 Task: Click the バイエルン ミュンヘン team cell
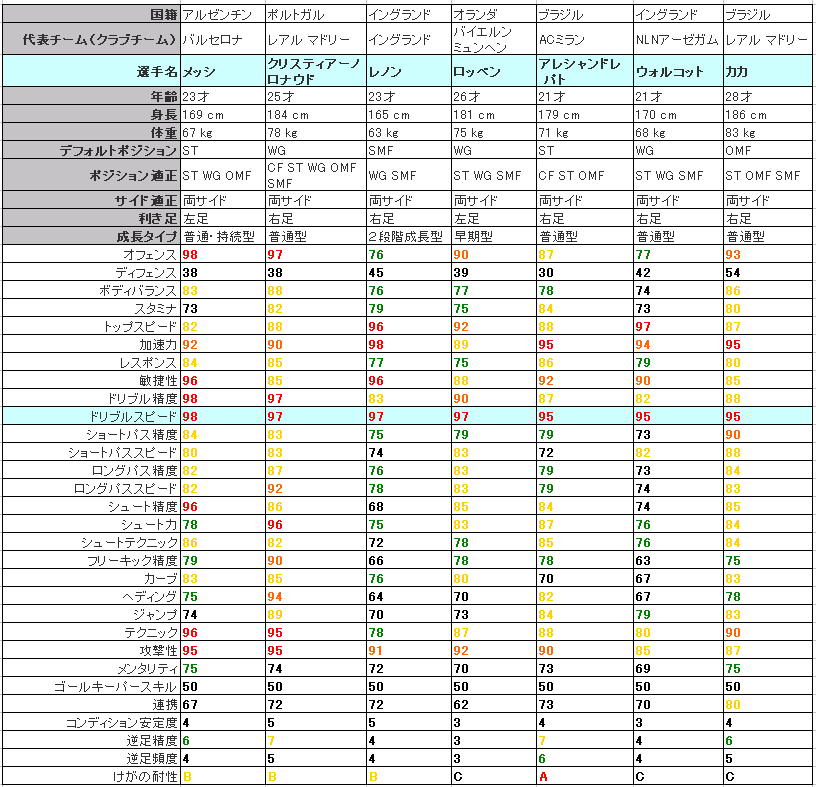tap(492, 40)
